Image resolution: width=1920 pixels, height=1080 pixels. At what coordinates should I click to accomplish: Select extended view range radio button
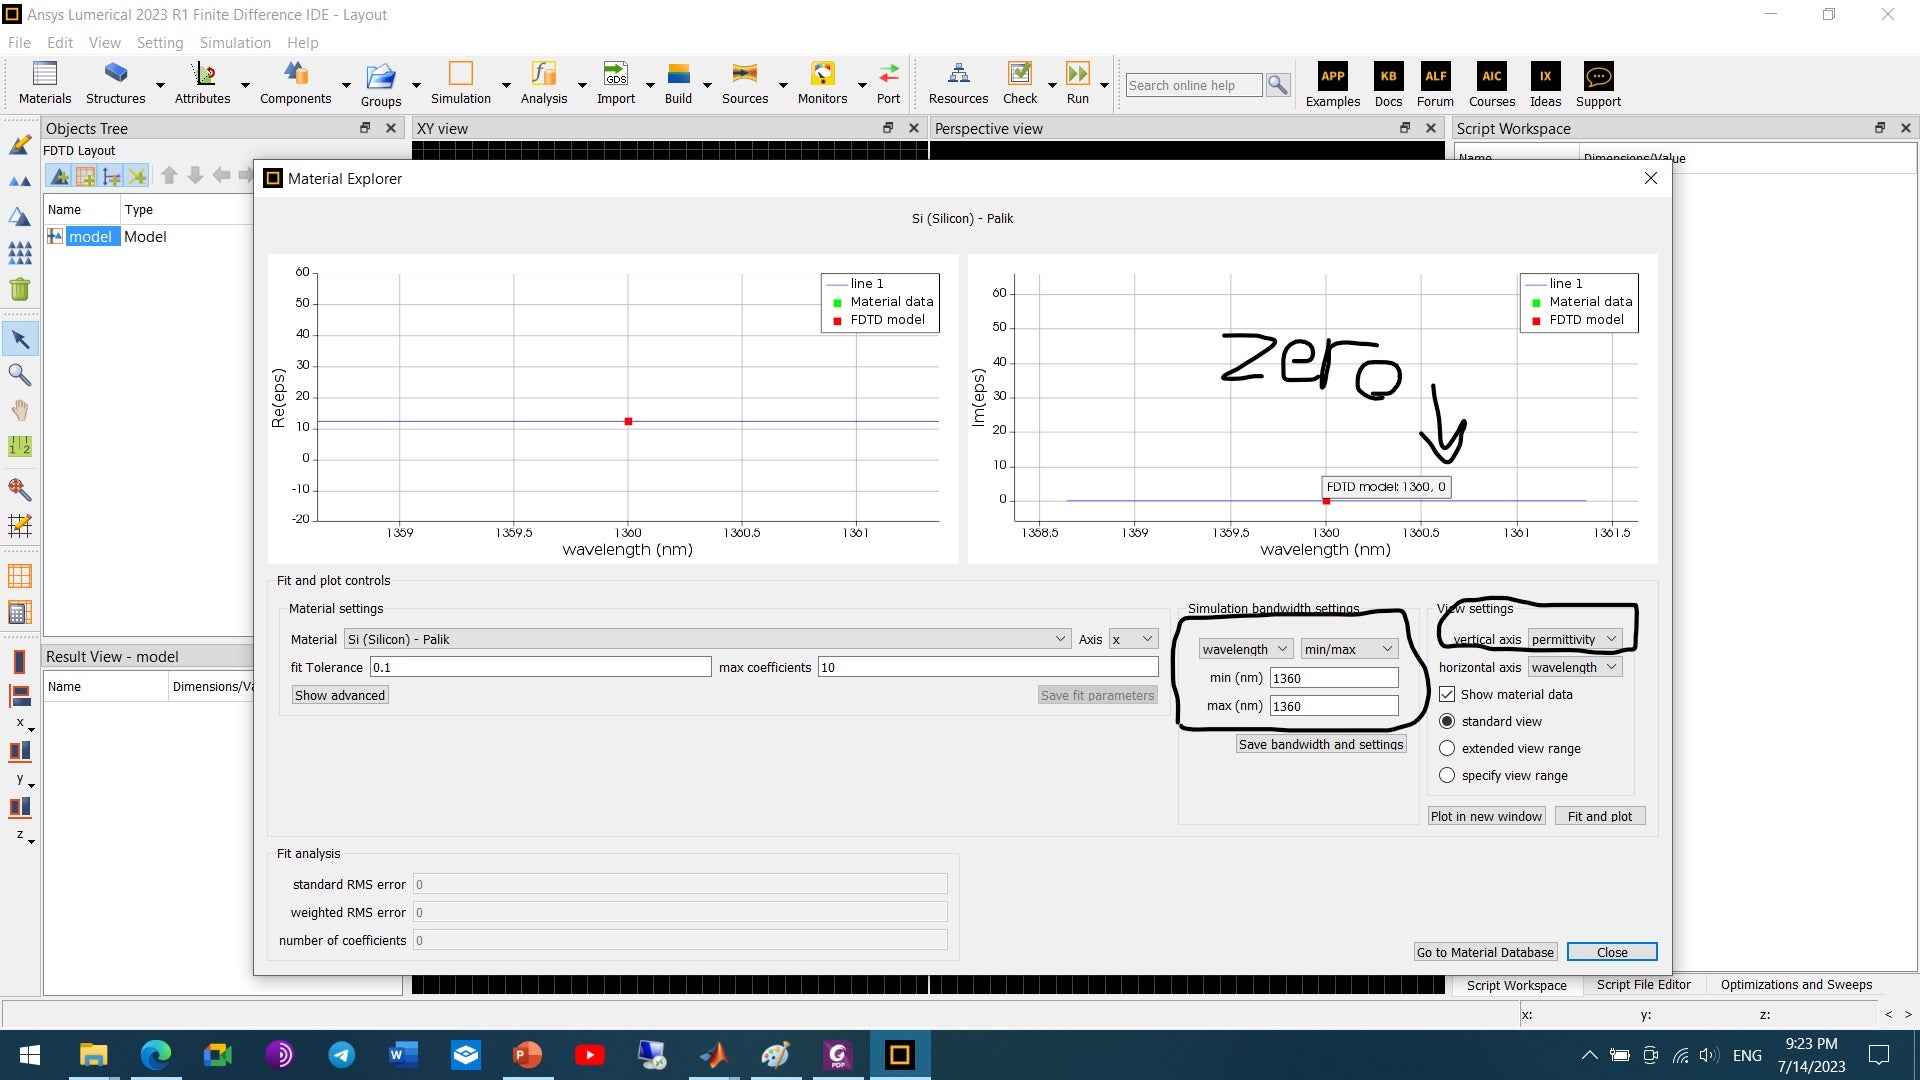click(x=1447, y=748)
